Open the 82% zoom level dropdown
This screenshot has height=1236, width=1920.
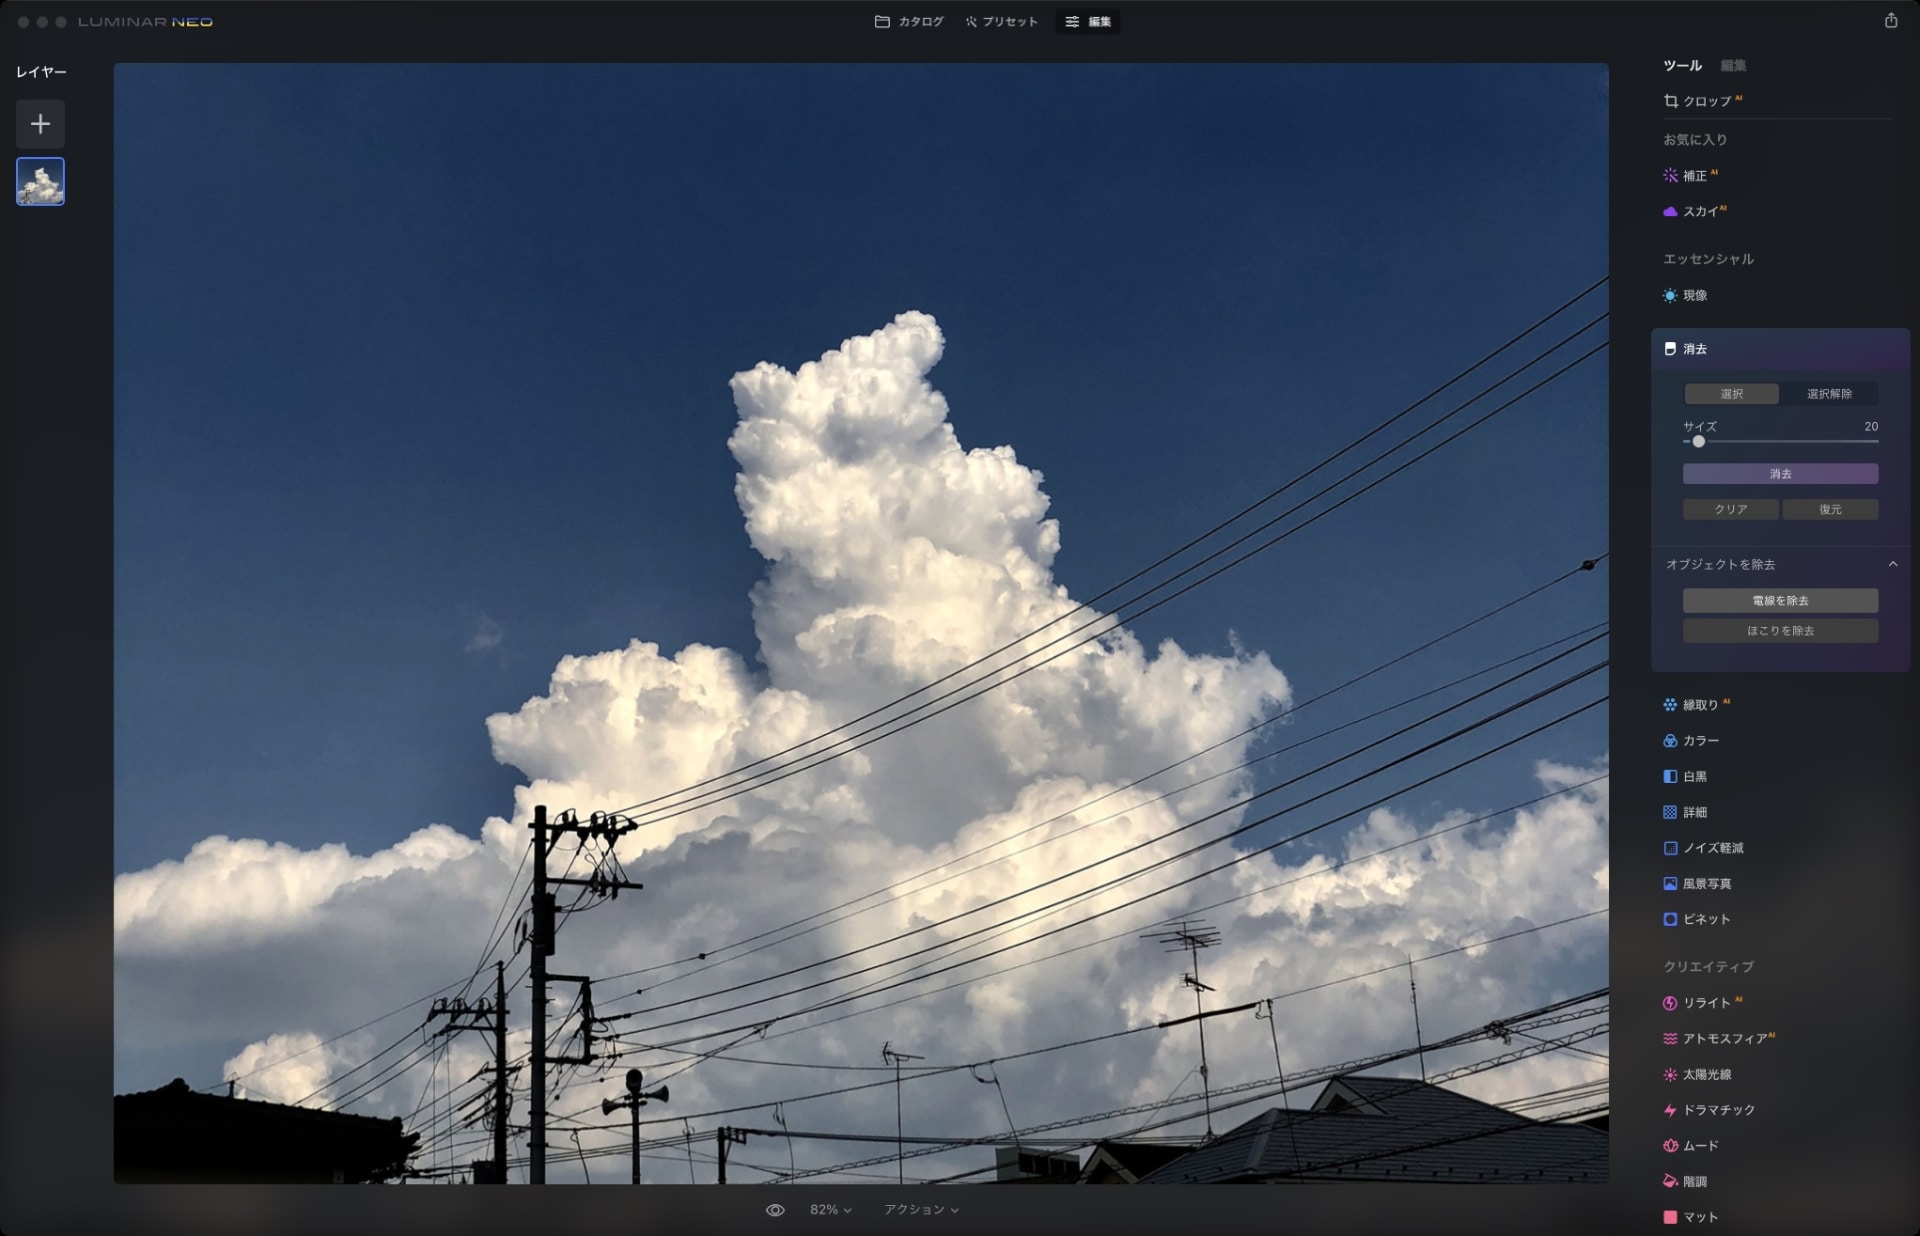(830, 1210)
